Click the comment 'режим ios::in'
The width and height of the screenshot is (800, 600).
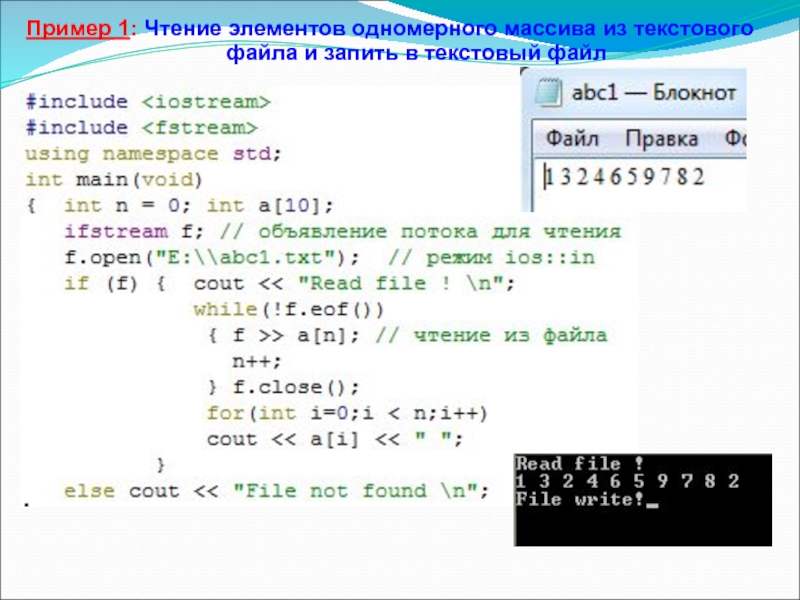[510, 257]
